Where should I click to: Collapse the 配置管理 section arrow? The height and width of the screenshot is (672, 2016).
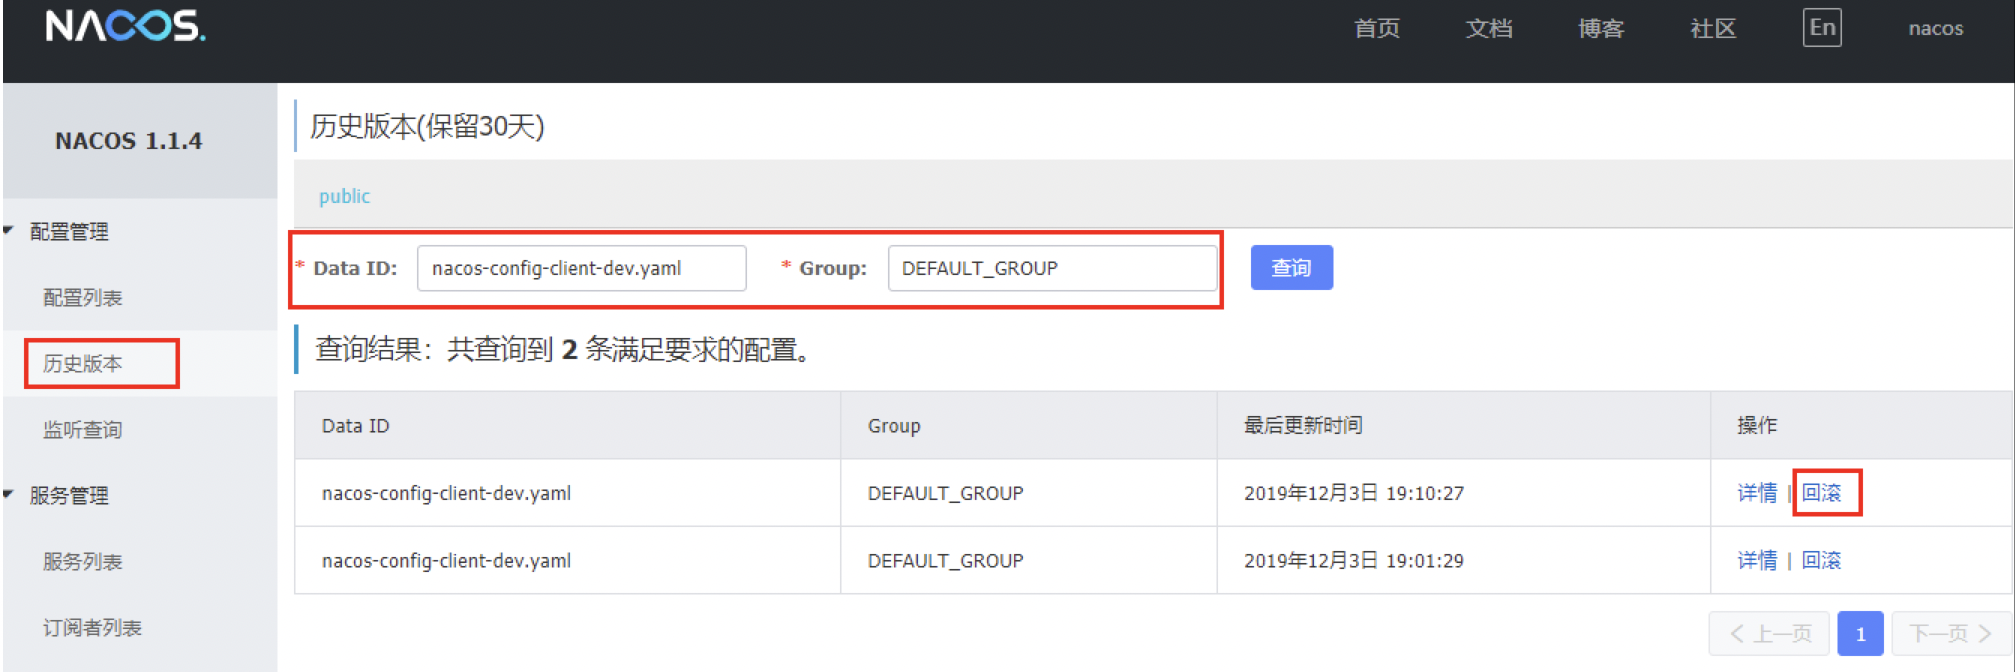point(9,231)
